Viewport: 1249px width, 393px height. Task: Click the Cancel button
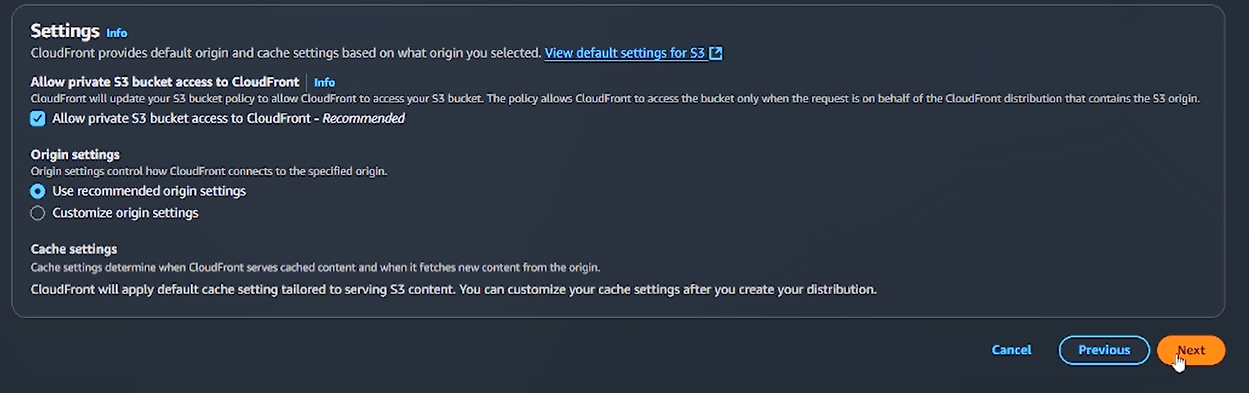tap(1011, 350)
